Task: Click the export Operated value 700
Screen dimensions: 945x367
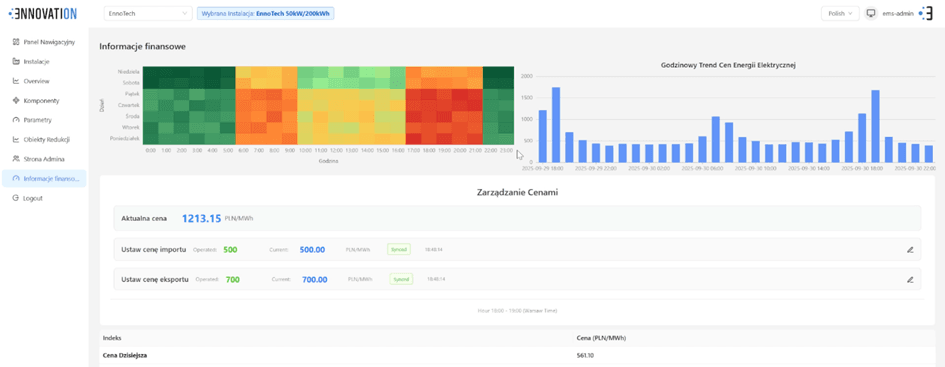Action: (233, 280)
